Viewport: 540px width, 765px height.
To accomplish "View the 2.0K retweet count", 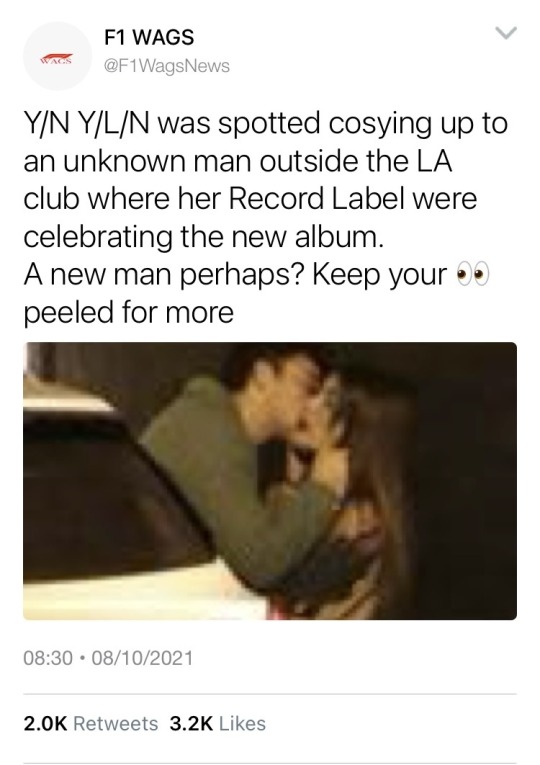I will (x=45, y=724).
